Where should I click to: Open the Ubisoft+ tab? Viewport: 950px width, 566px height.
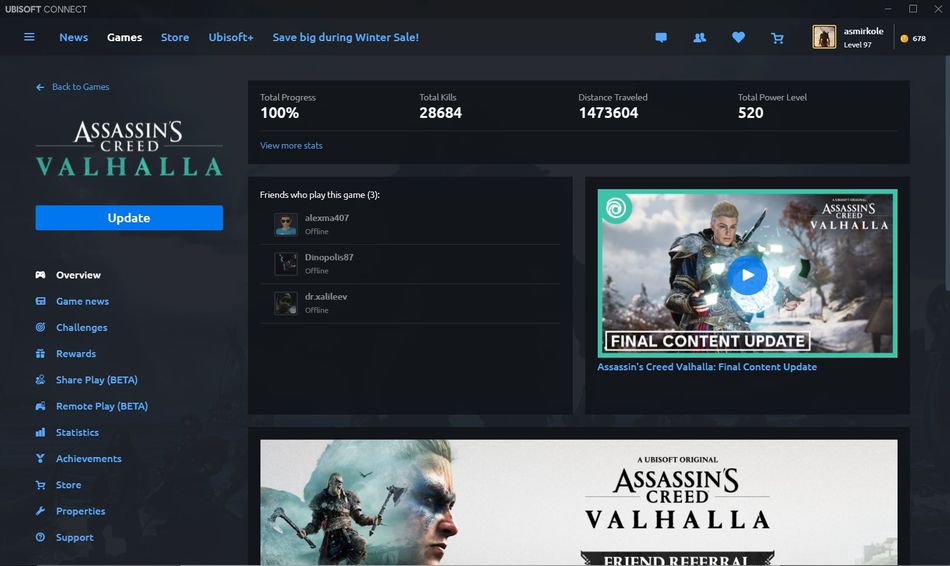tap(231, 37)
